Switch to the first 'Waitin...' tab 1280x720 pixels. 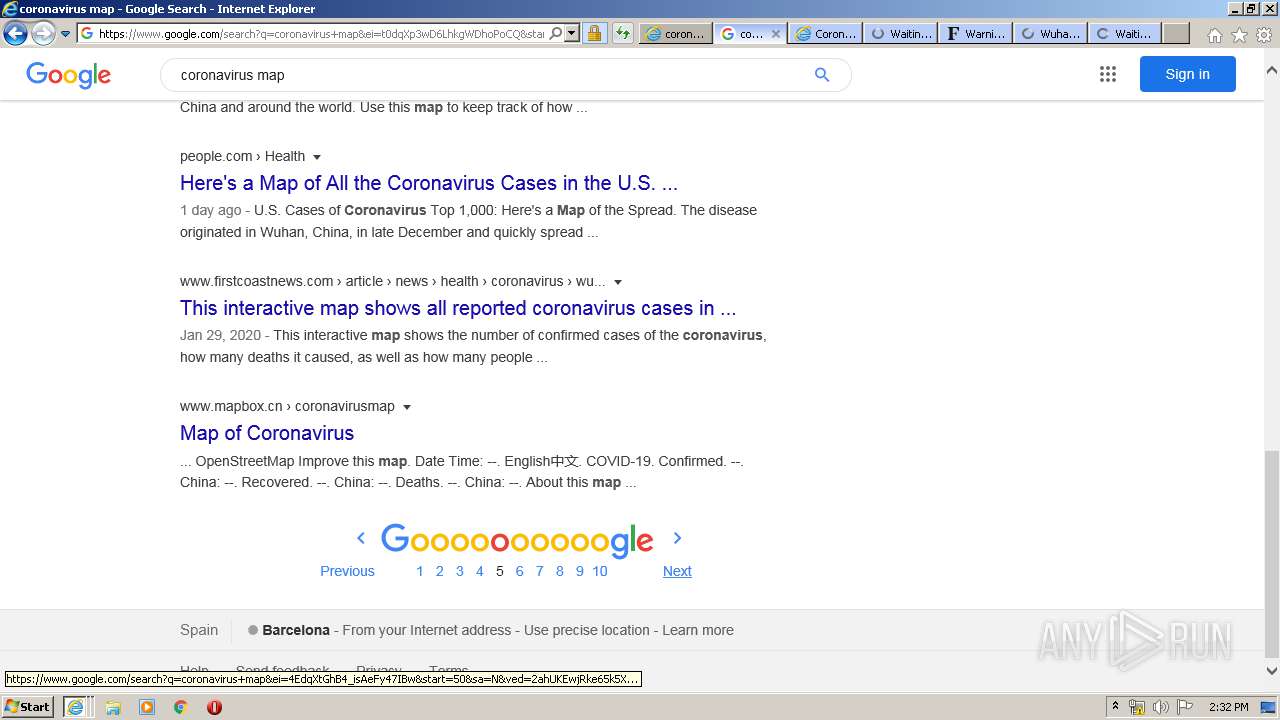[x=901, y=33]
